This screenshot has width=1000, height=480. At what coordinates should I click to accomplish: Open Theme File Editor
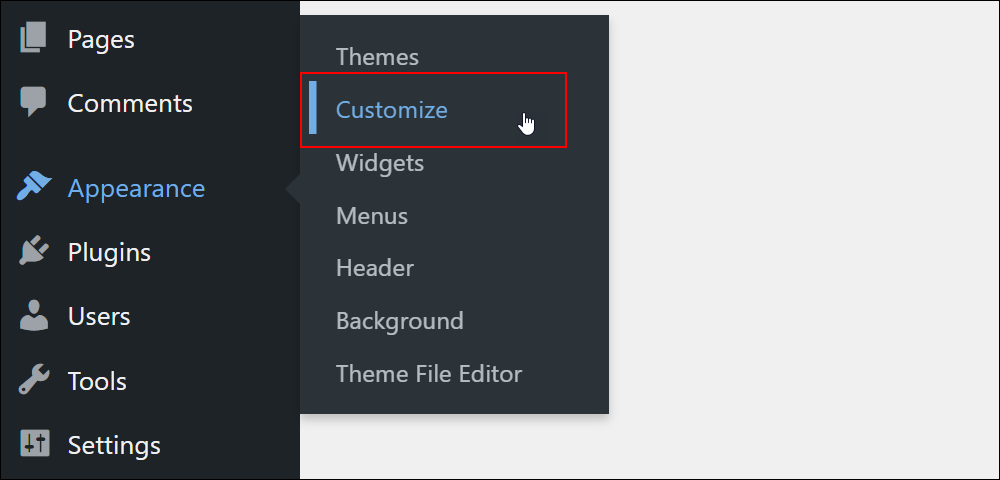click(x=429, y=374)
